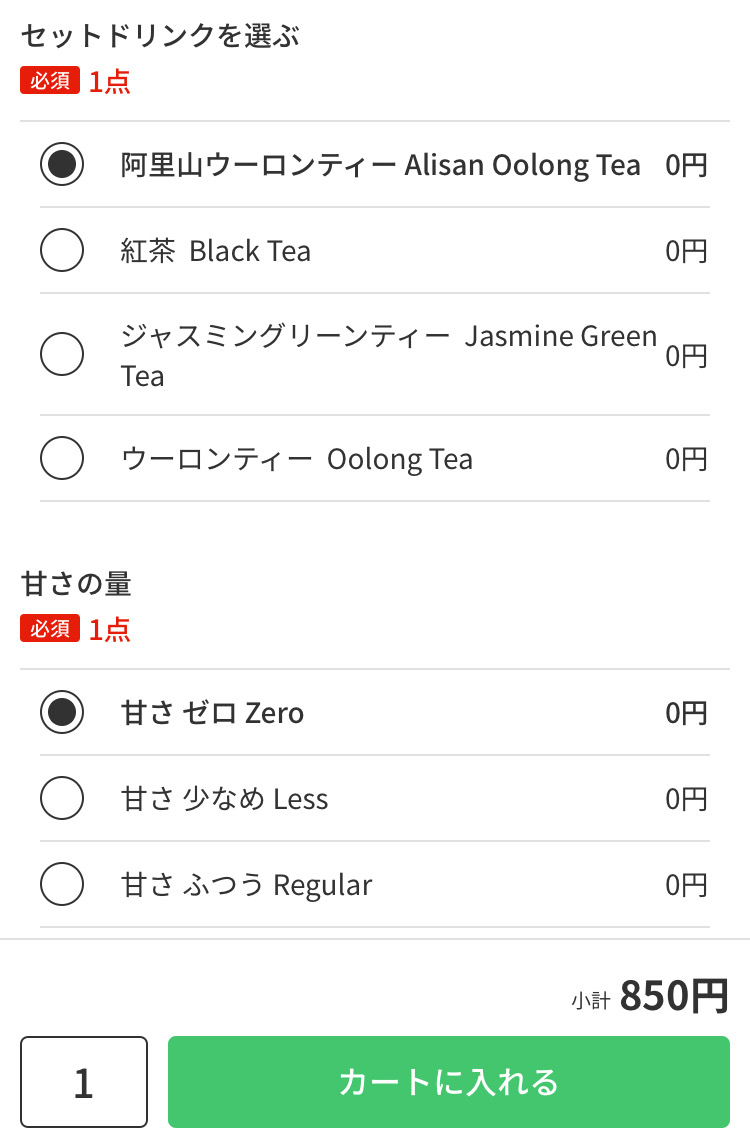The width and height of the screenshot is (750, 1132).
Task: Click the 甘さの量 section heading
Action: point(76,584)
